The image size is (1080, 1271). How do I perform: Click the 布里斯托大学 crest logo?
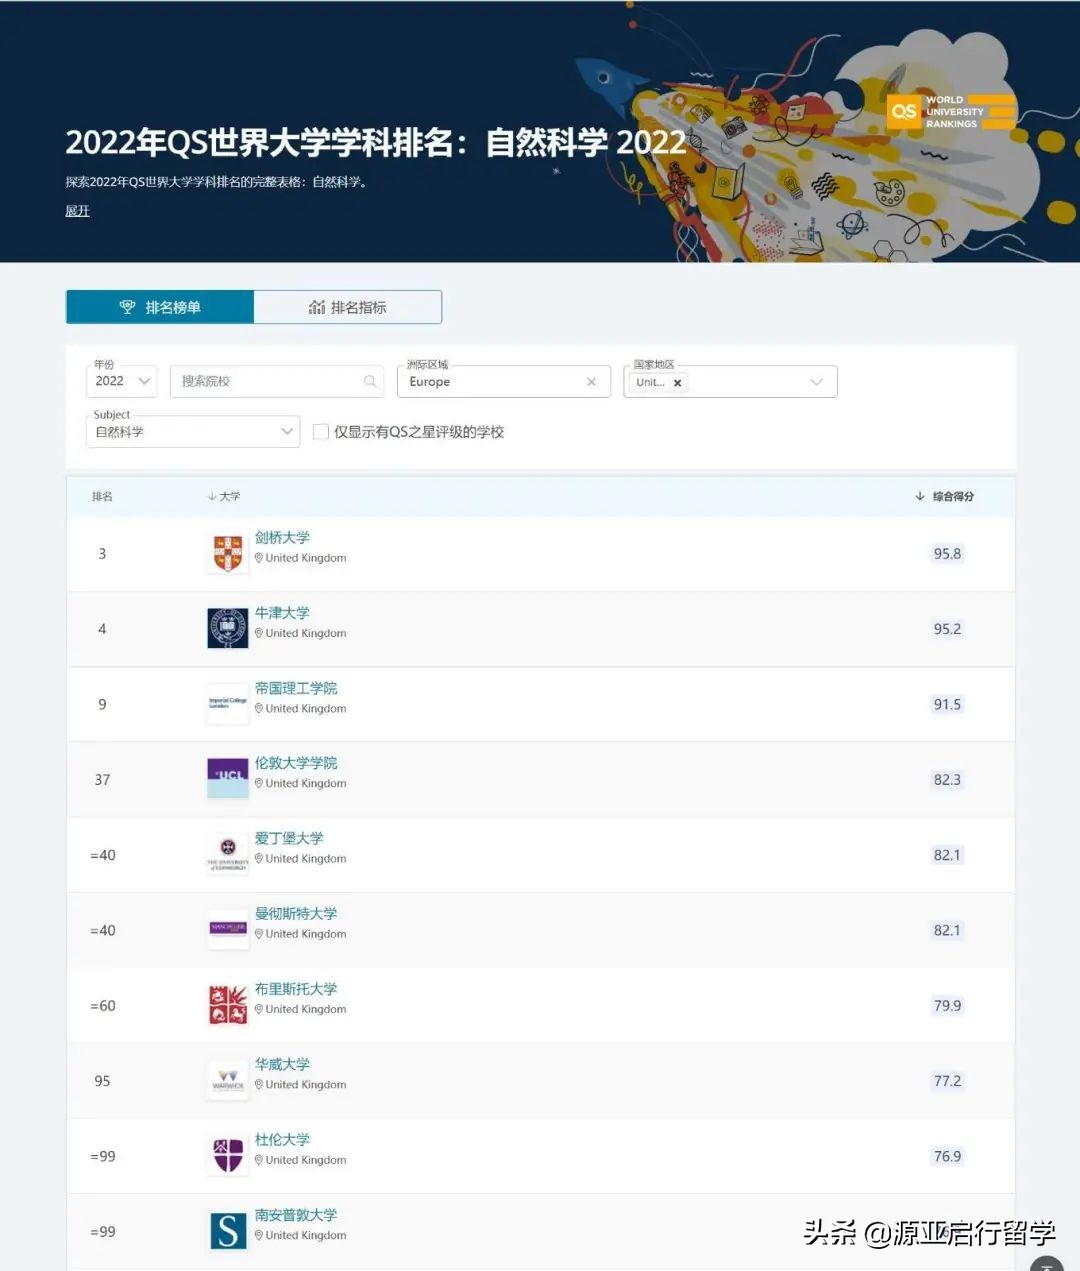(227, 1003)
